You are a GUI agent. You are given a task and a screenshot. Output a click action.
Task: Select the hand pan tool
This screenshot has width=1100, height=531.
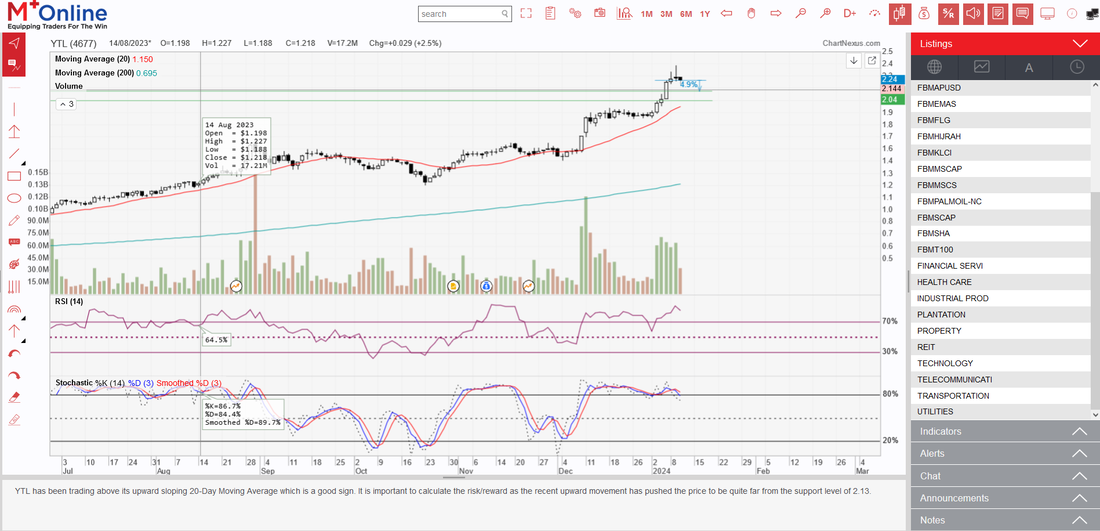(751, 13)
